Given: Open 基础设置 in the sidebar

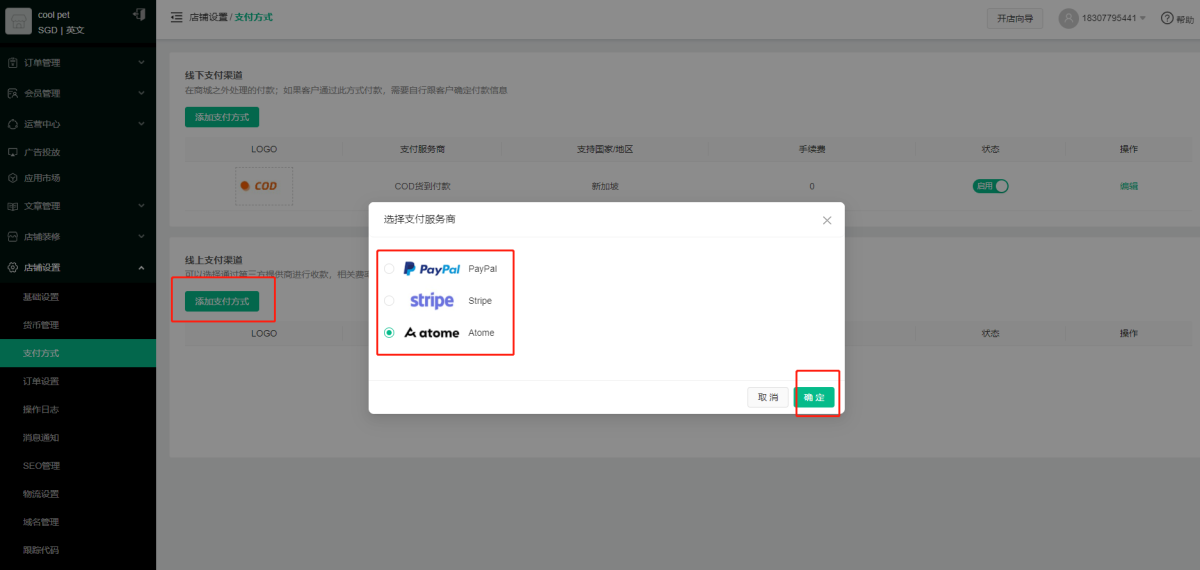Looking at the screenshot, I should point(42,297).
